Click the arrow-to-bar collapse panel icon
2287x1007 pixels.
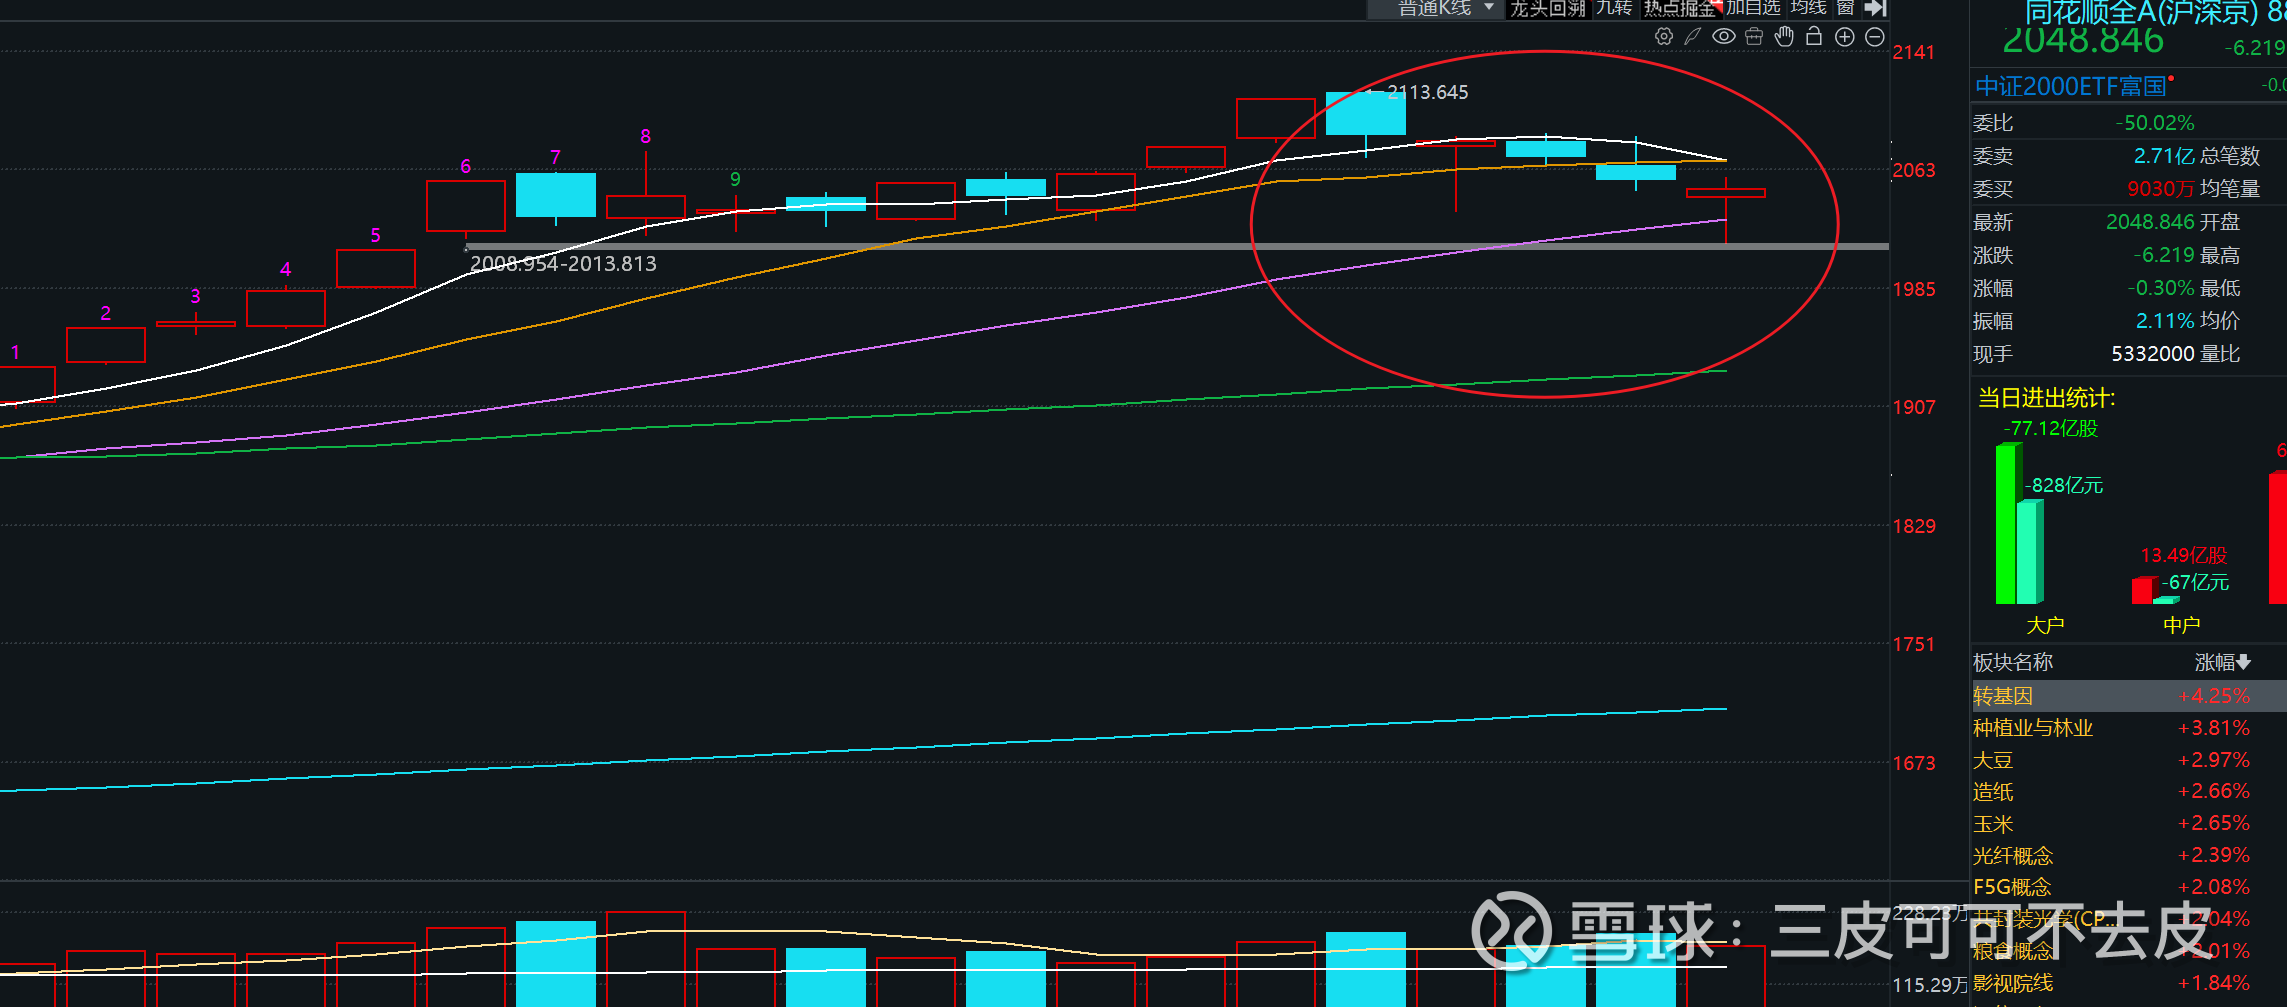[1876, 8]
